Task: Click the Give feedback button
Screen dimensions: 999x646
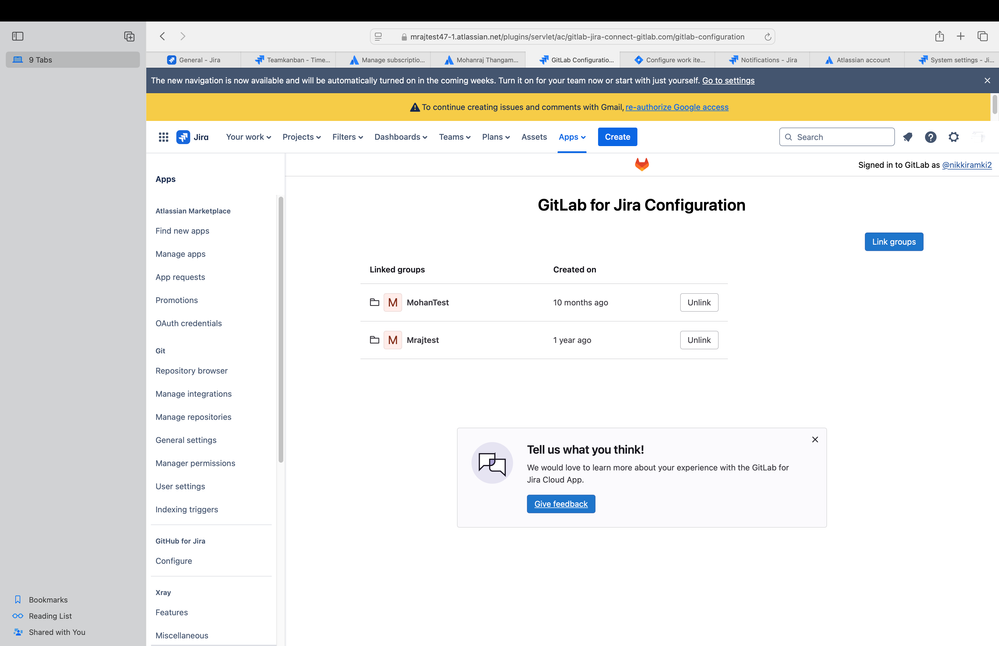Action: click(x=561, y=504)
